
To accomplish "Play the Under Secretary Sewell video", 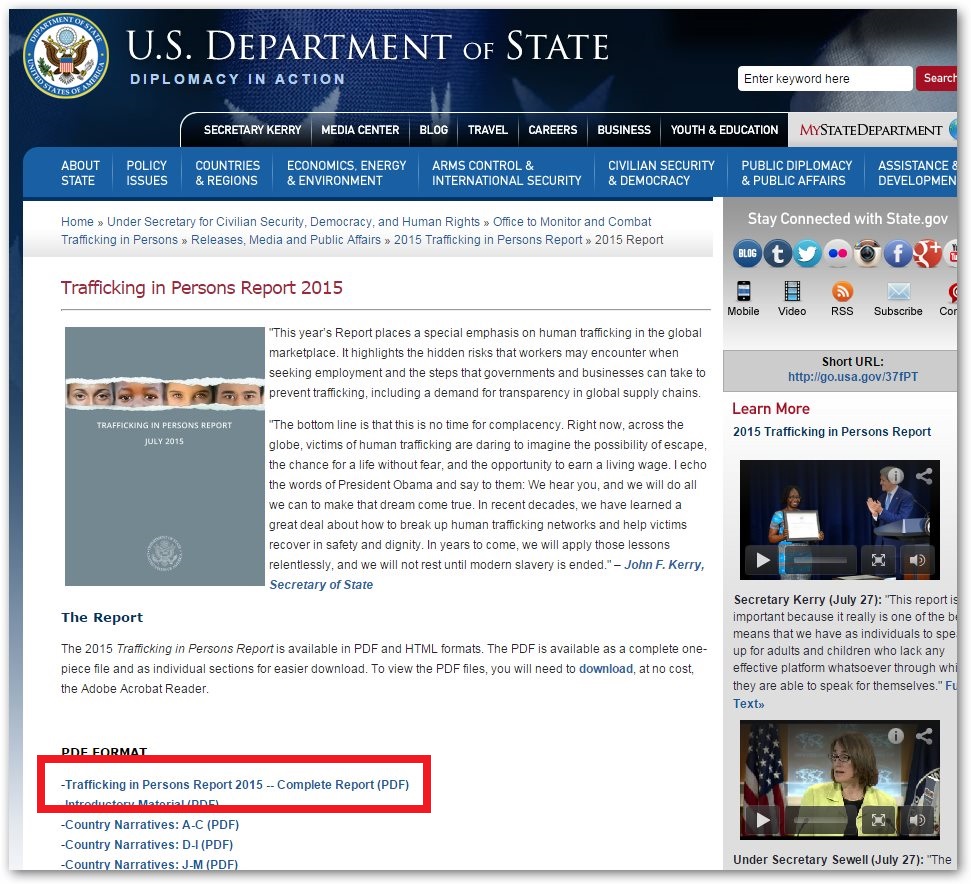I will click(762, 820).
